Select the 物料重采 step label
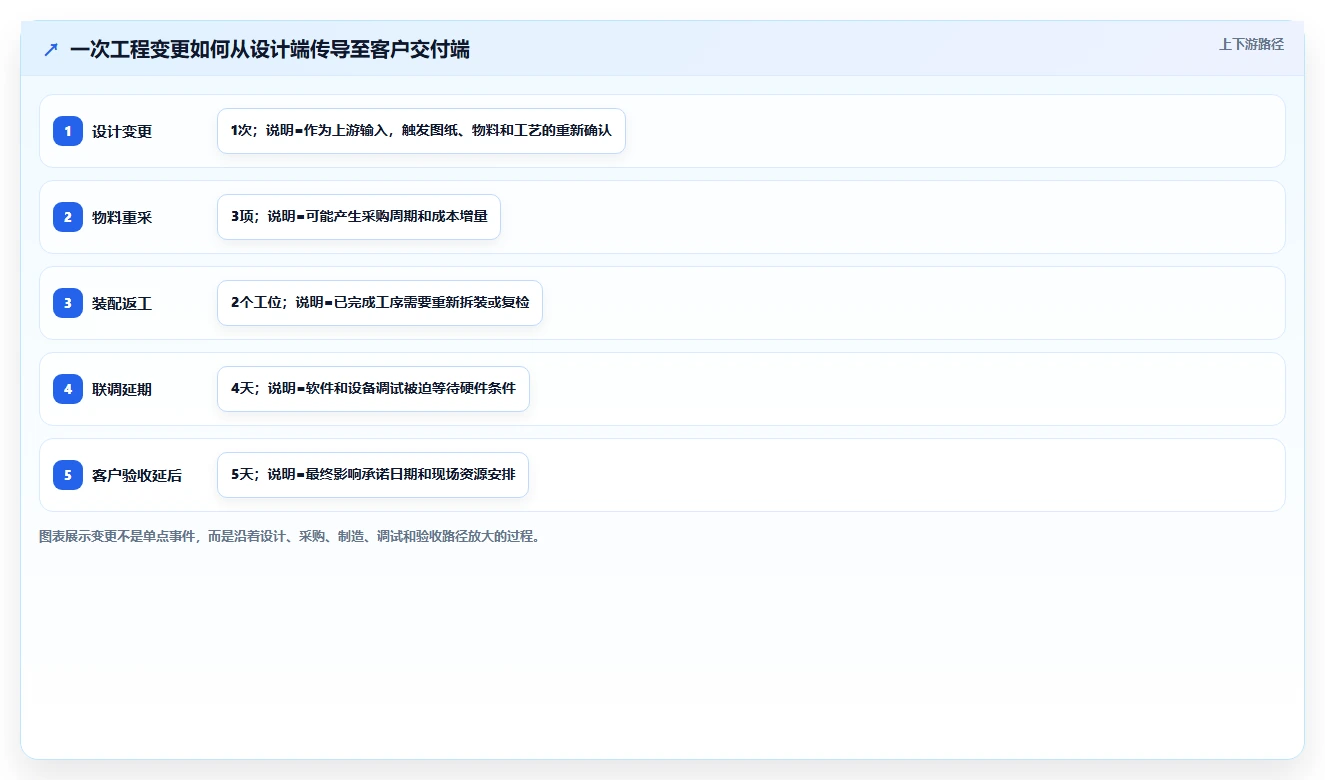The image size is (1325, 780). (x=122, y=218)
